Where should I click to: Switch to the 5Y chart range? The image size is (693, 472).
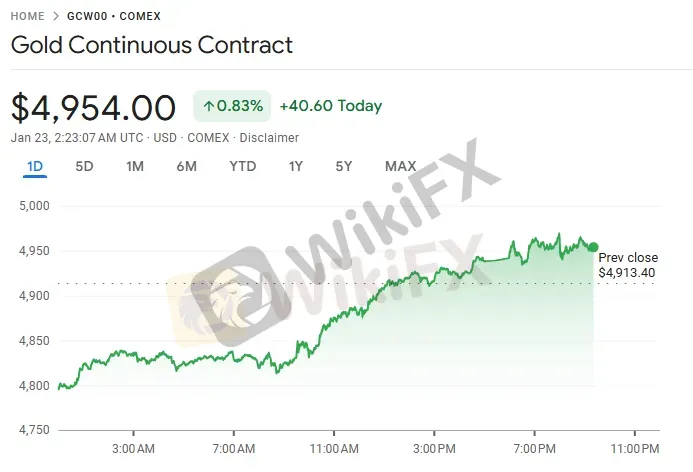coord(344,166)
